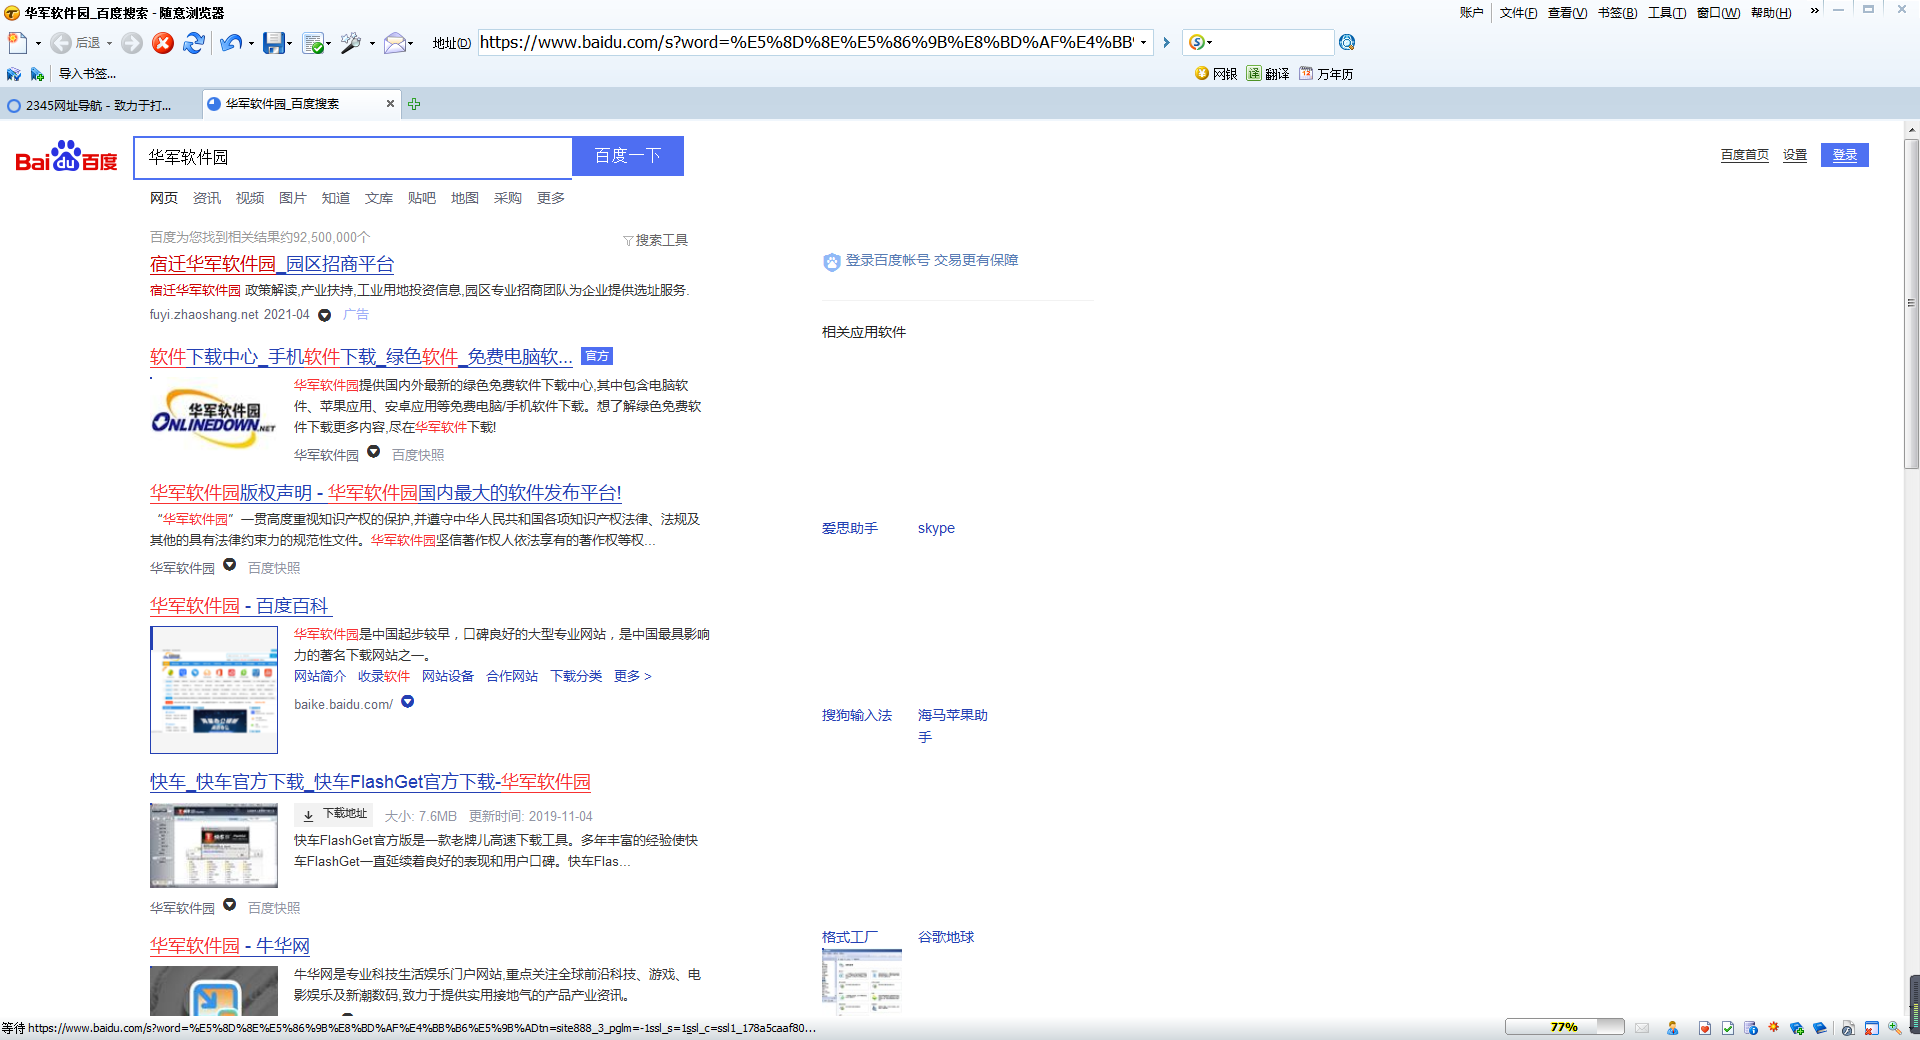Click the orange sun icon in status bar
The image size is (1920, 1040).
(1773, 1026)
